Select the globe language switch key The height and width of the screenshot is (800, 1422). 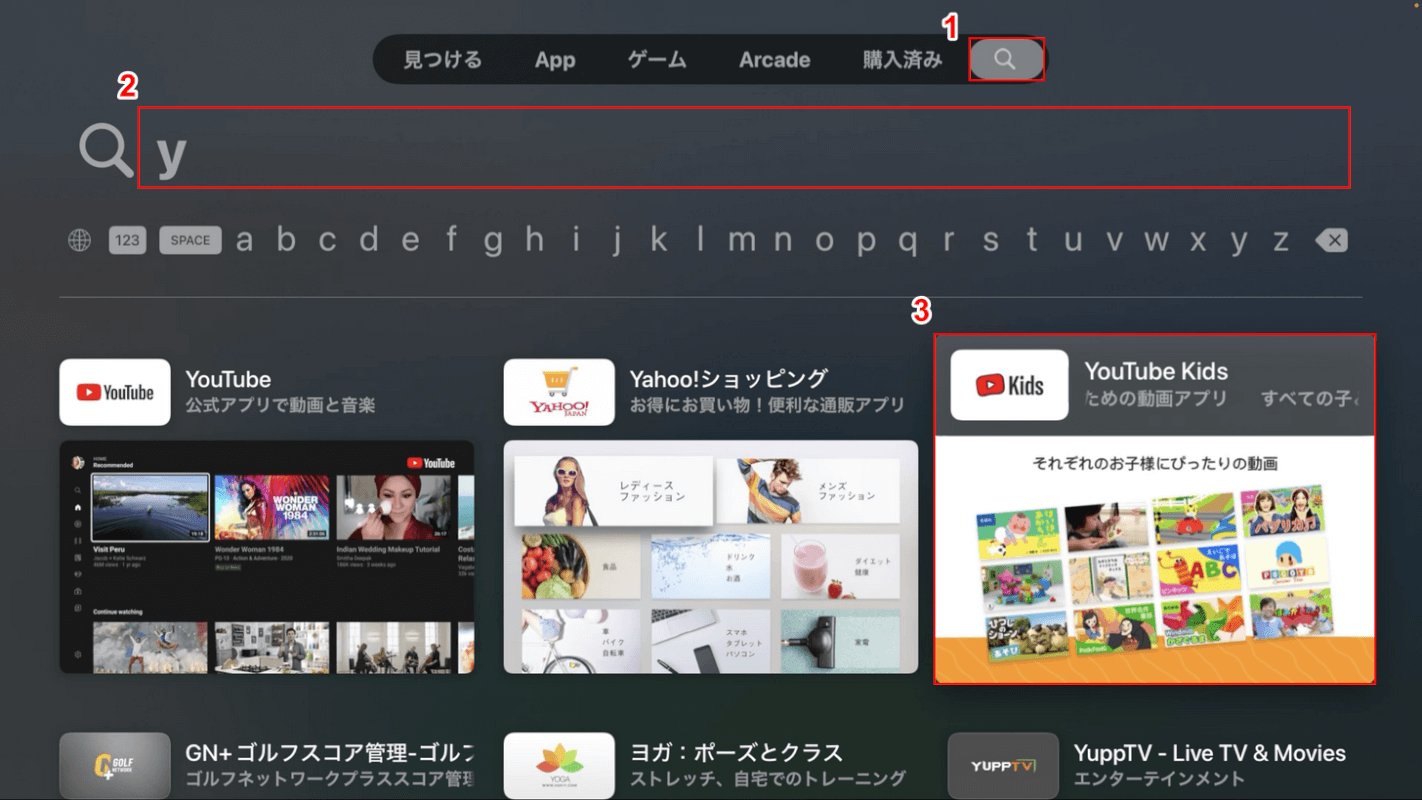pos(79,240)
